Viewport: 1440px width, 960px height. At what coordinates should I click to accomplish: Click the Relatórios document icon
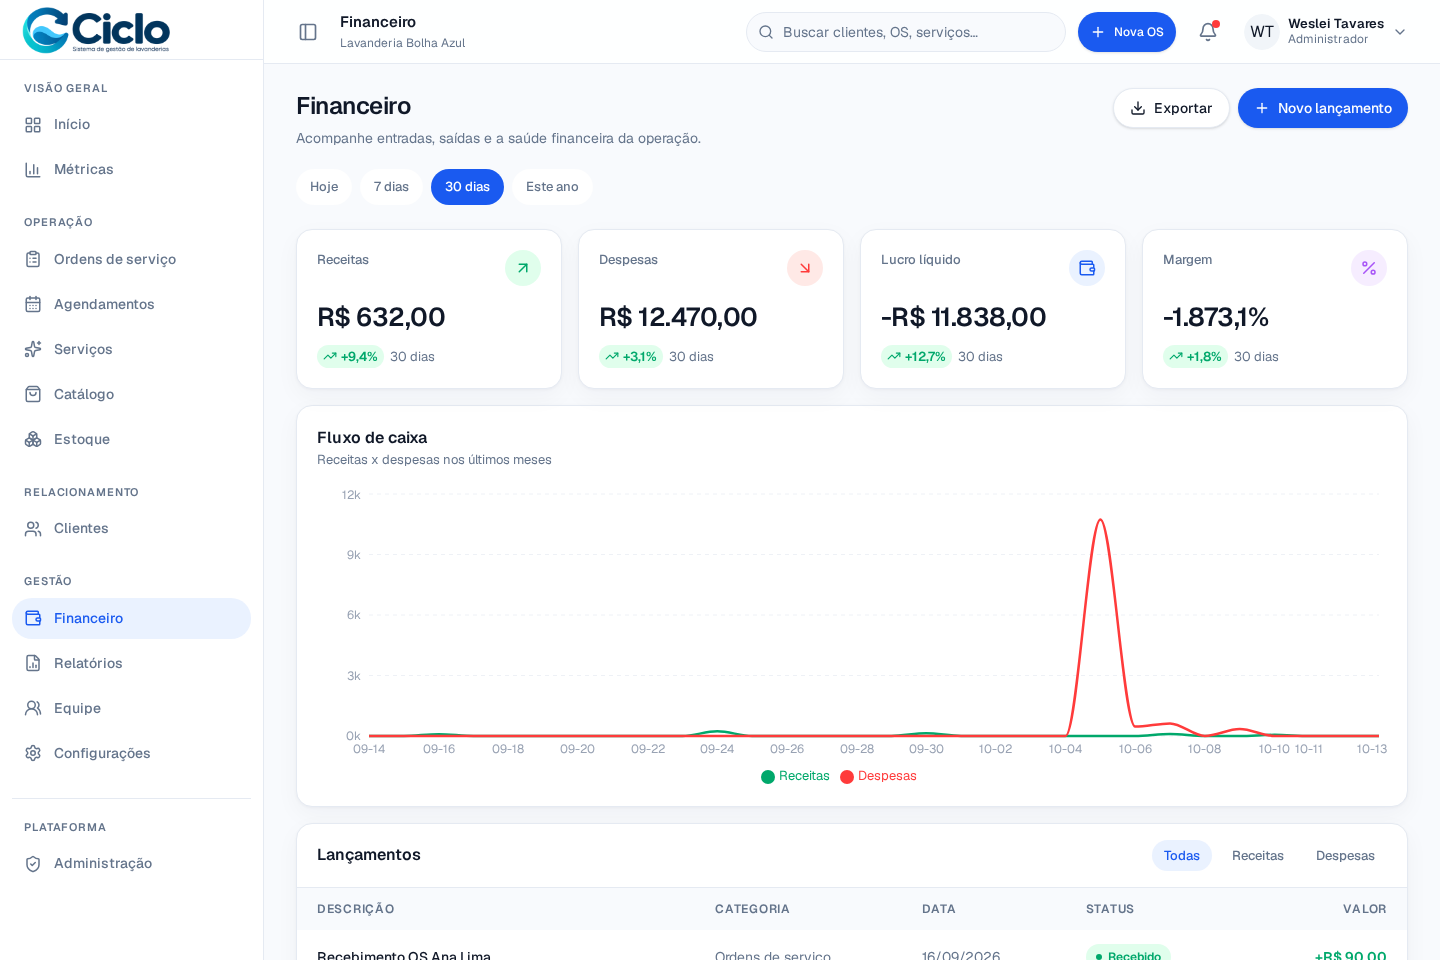[x=33, y=664]
